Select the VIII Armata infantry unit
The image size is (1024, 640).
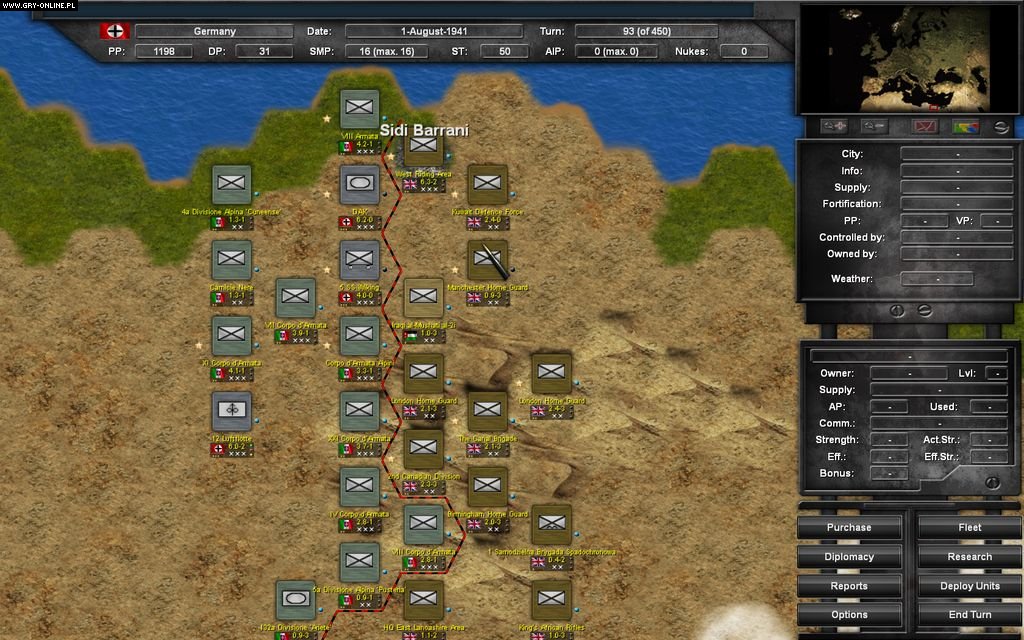(359, 110)
